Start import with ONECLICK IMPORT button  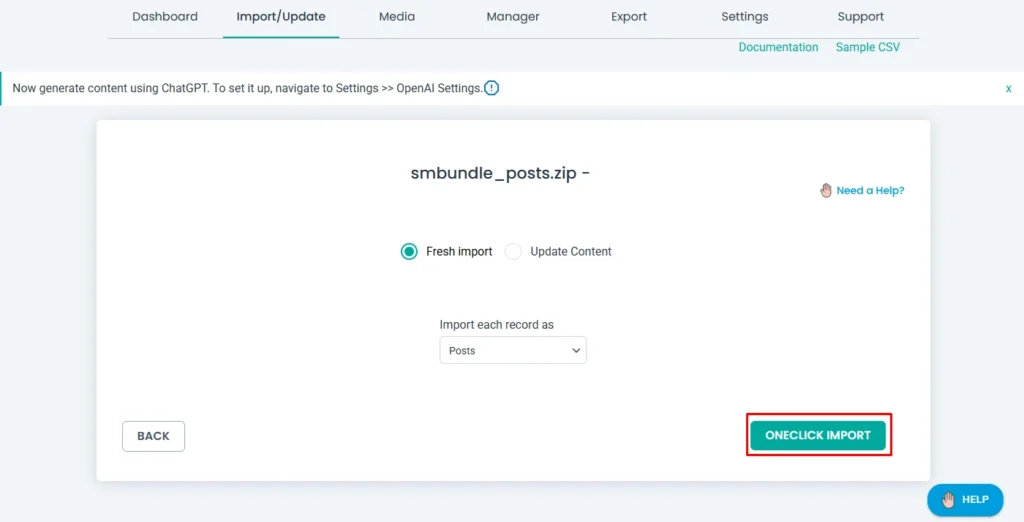pyautogui.click(x=818, y=436)
